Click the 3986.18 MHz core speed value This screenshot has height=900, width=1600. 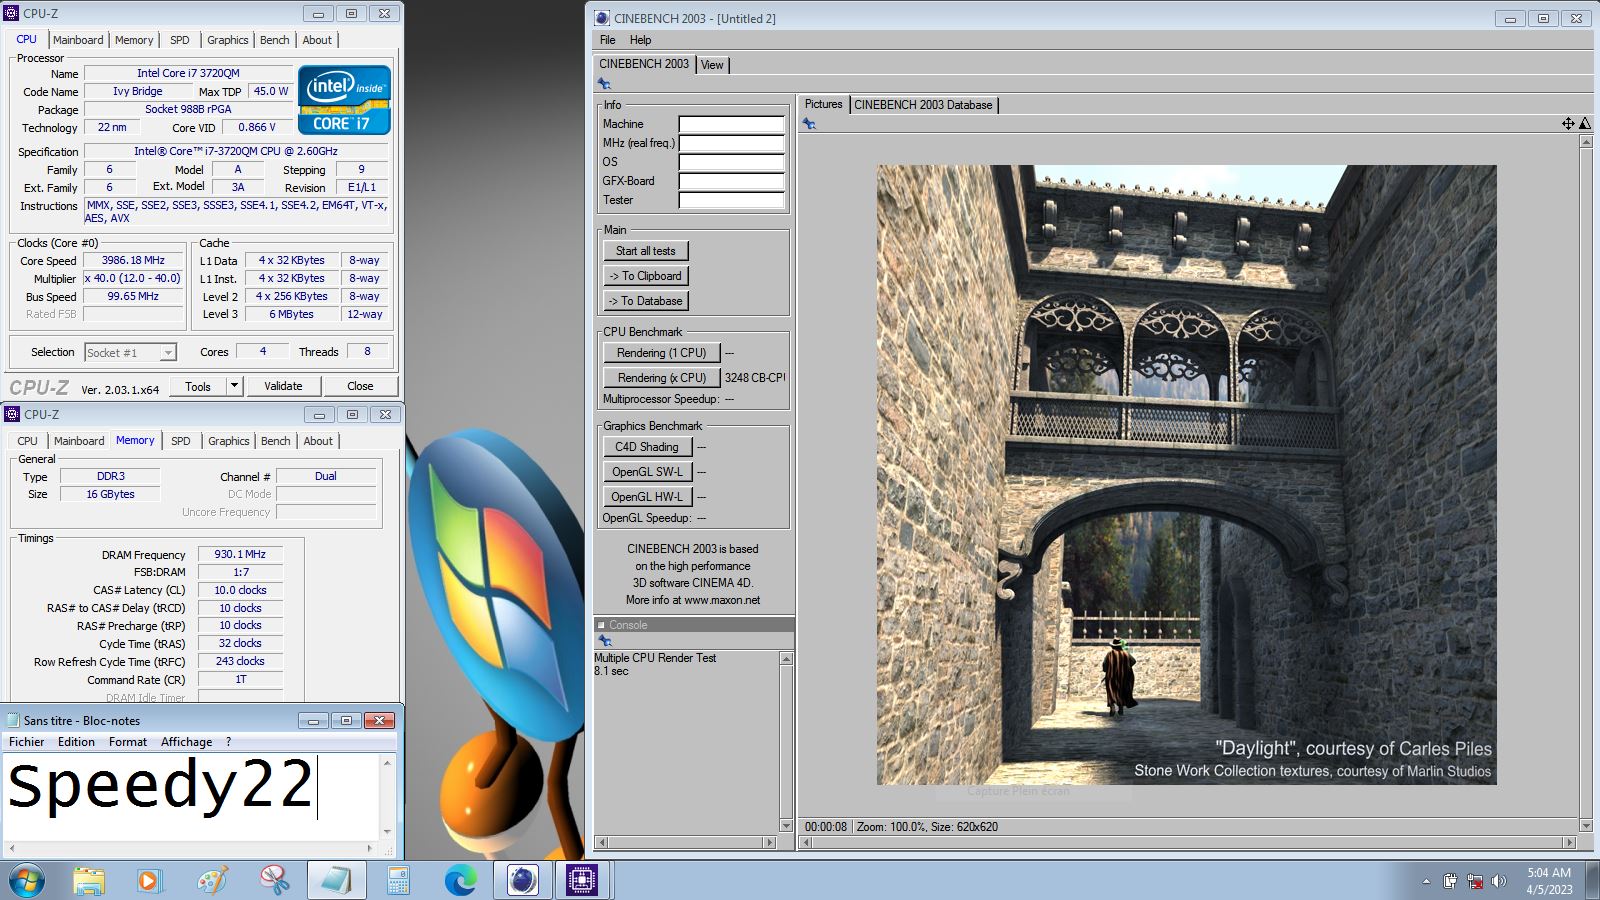click(133, 260)
